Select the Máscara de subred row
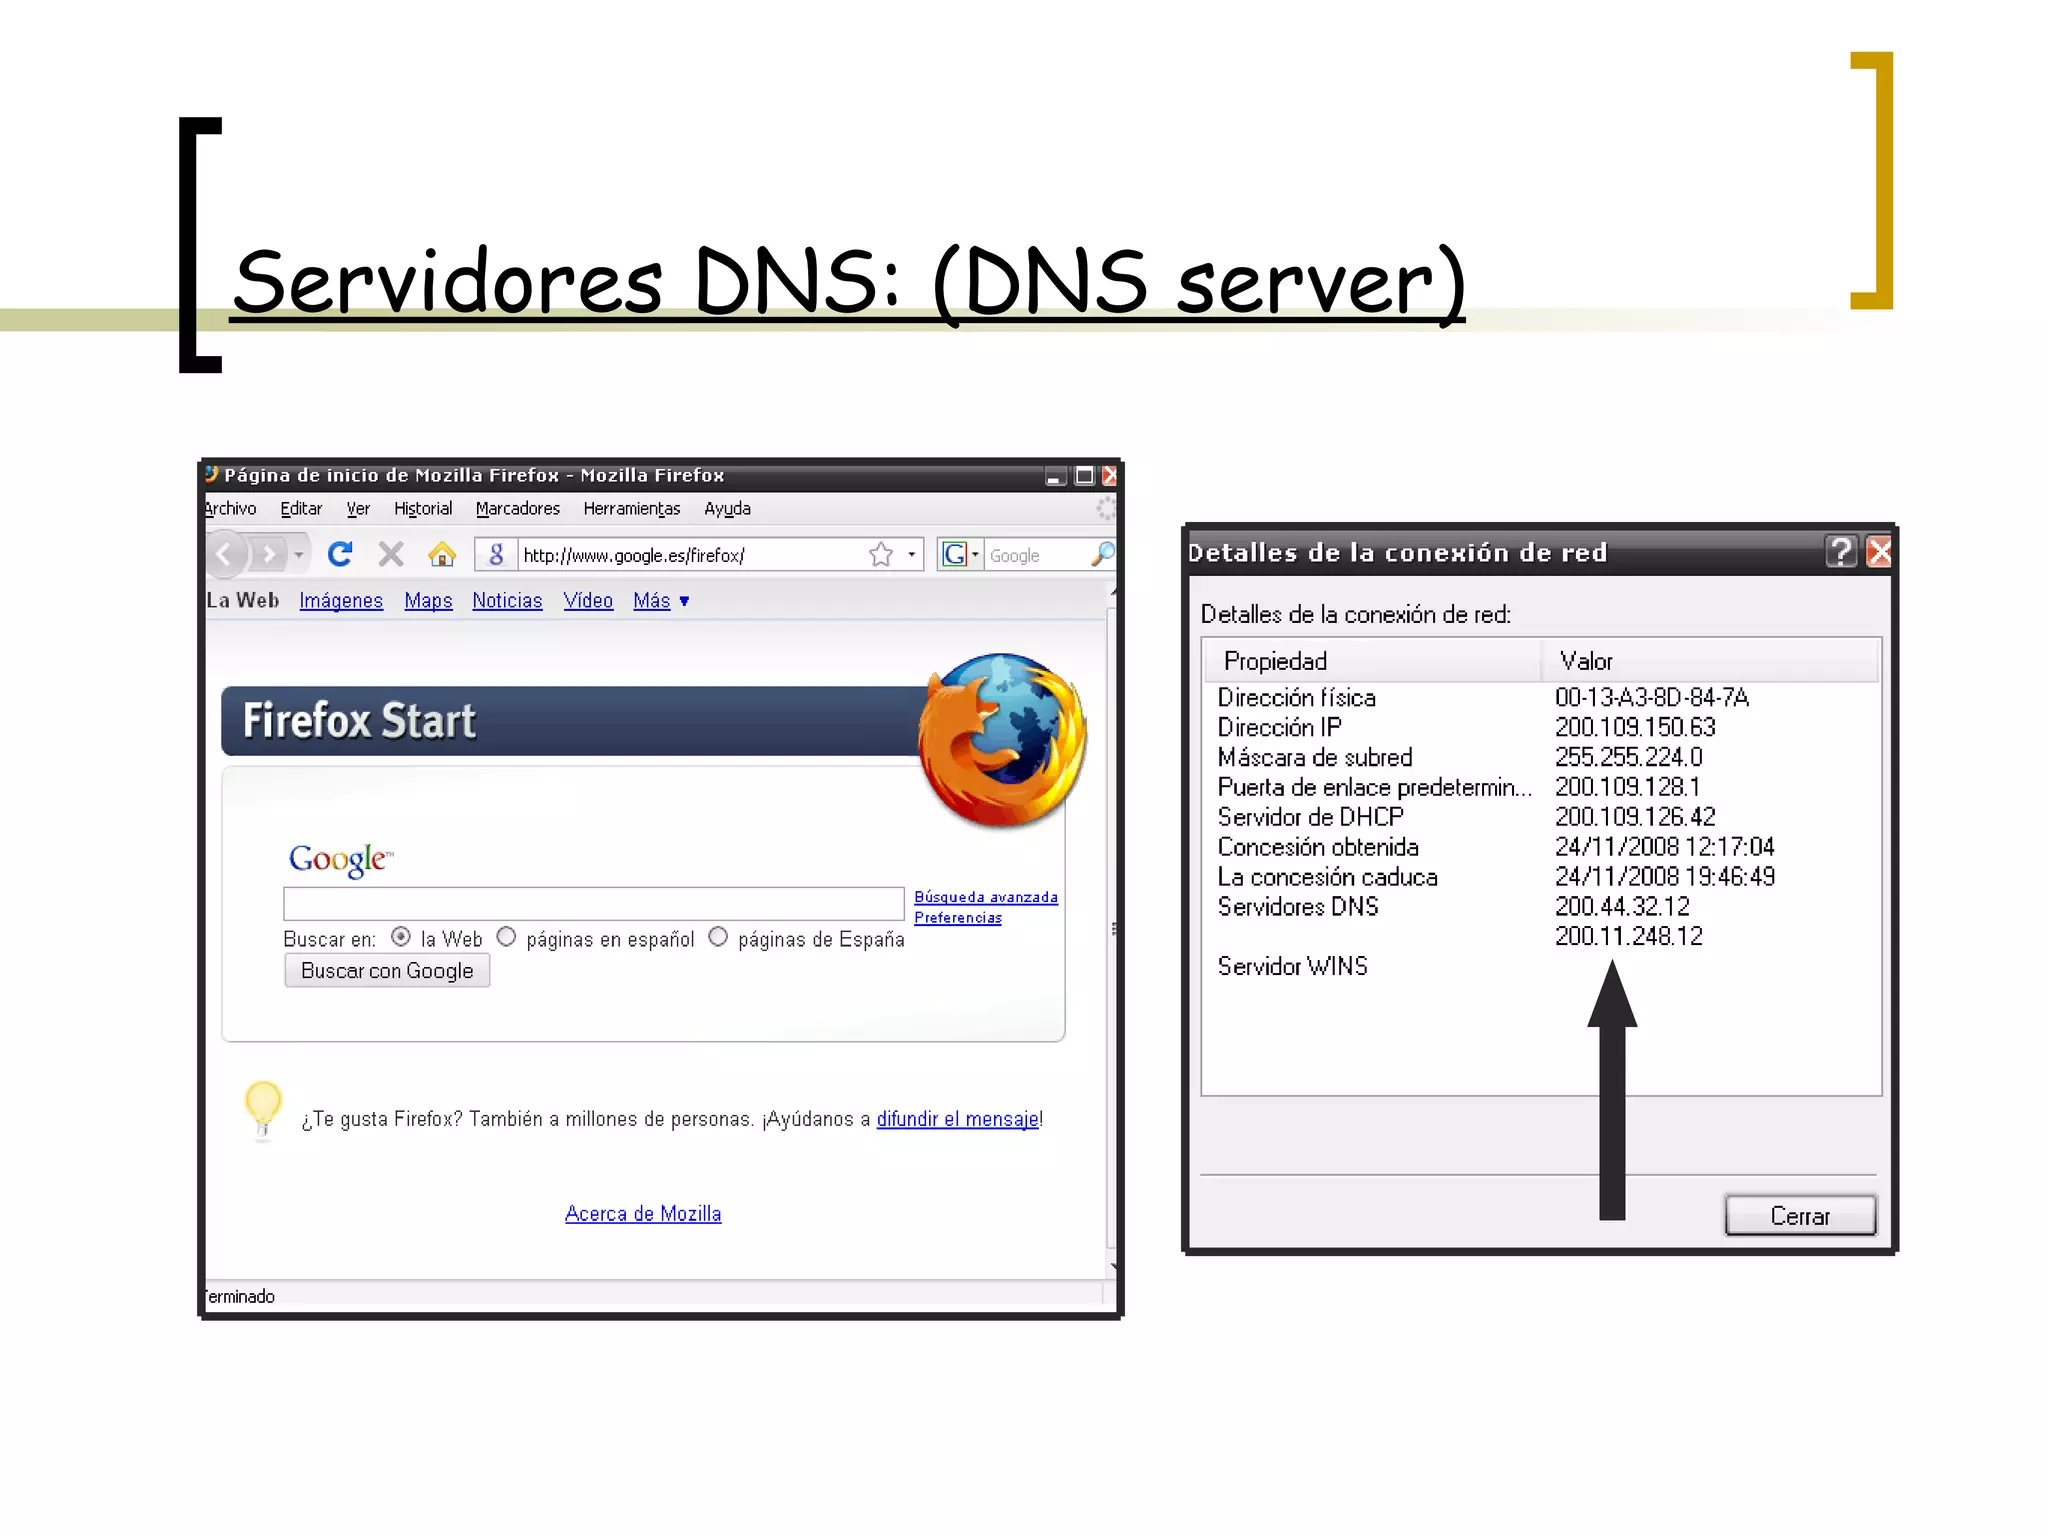 1540,757
